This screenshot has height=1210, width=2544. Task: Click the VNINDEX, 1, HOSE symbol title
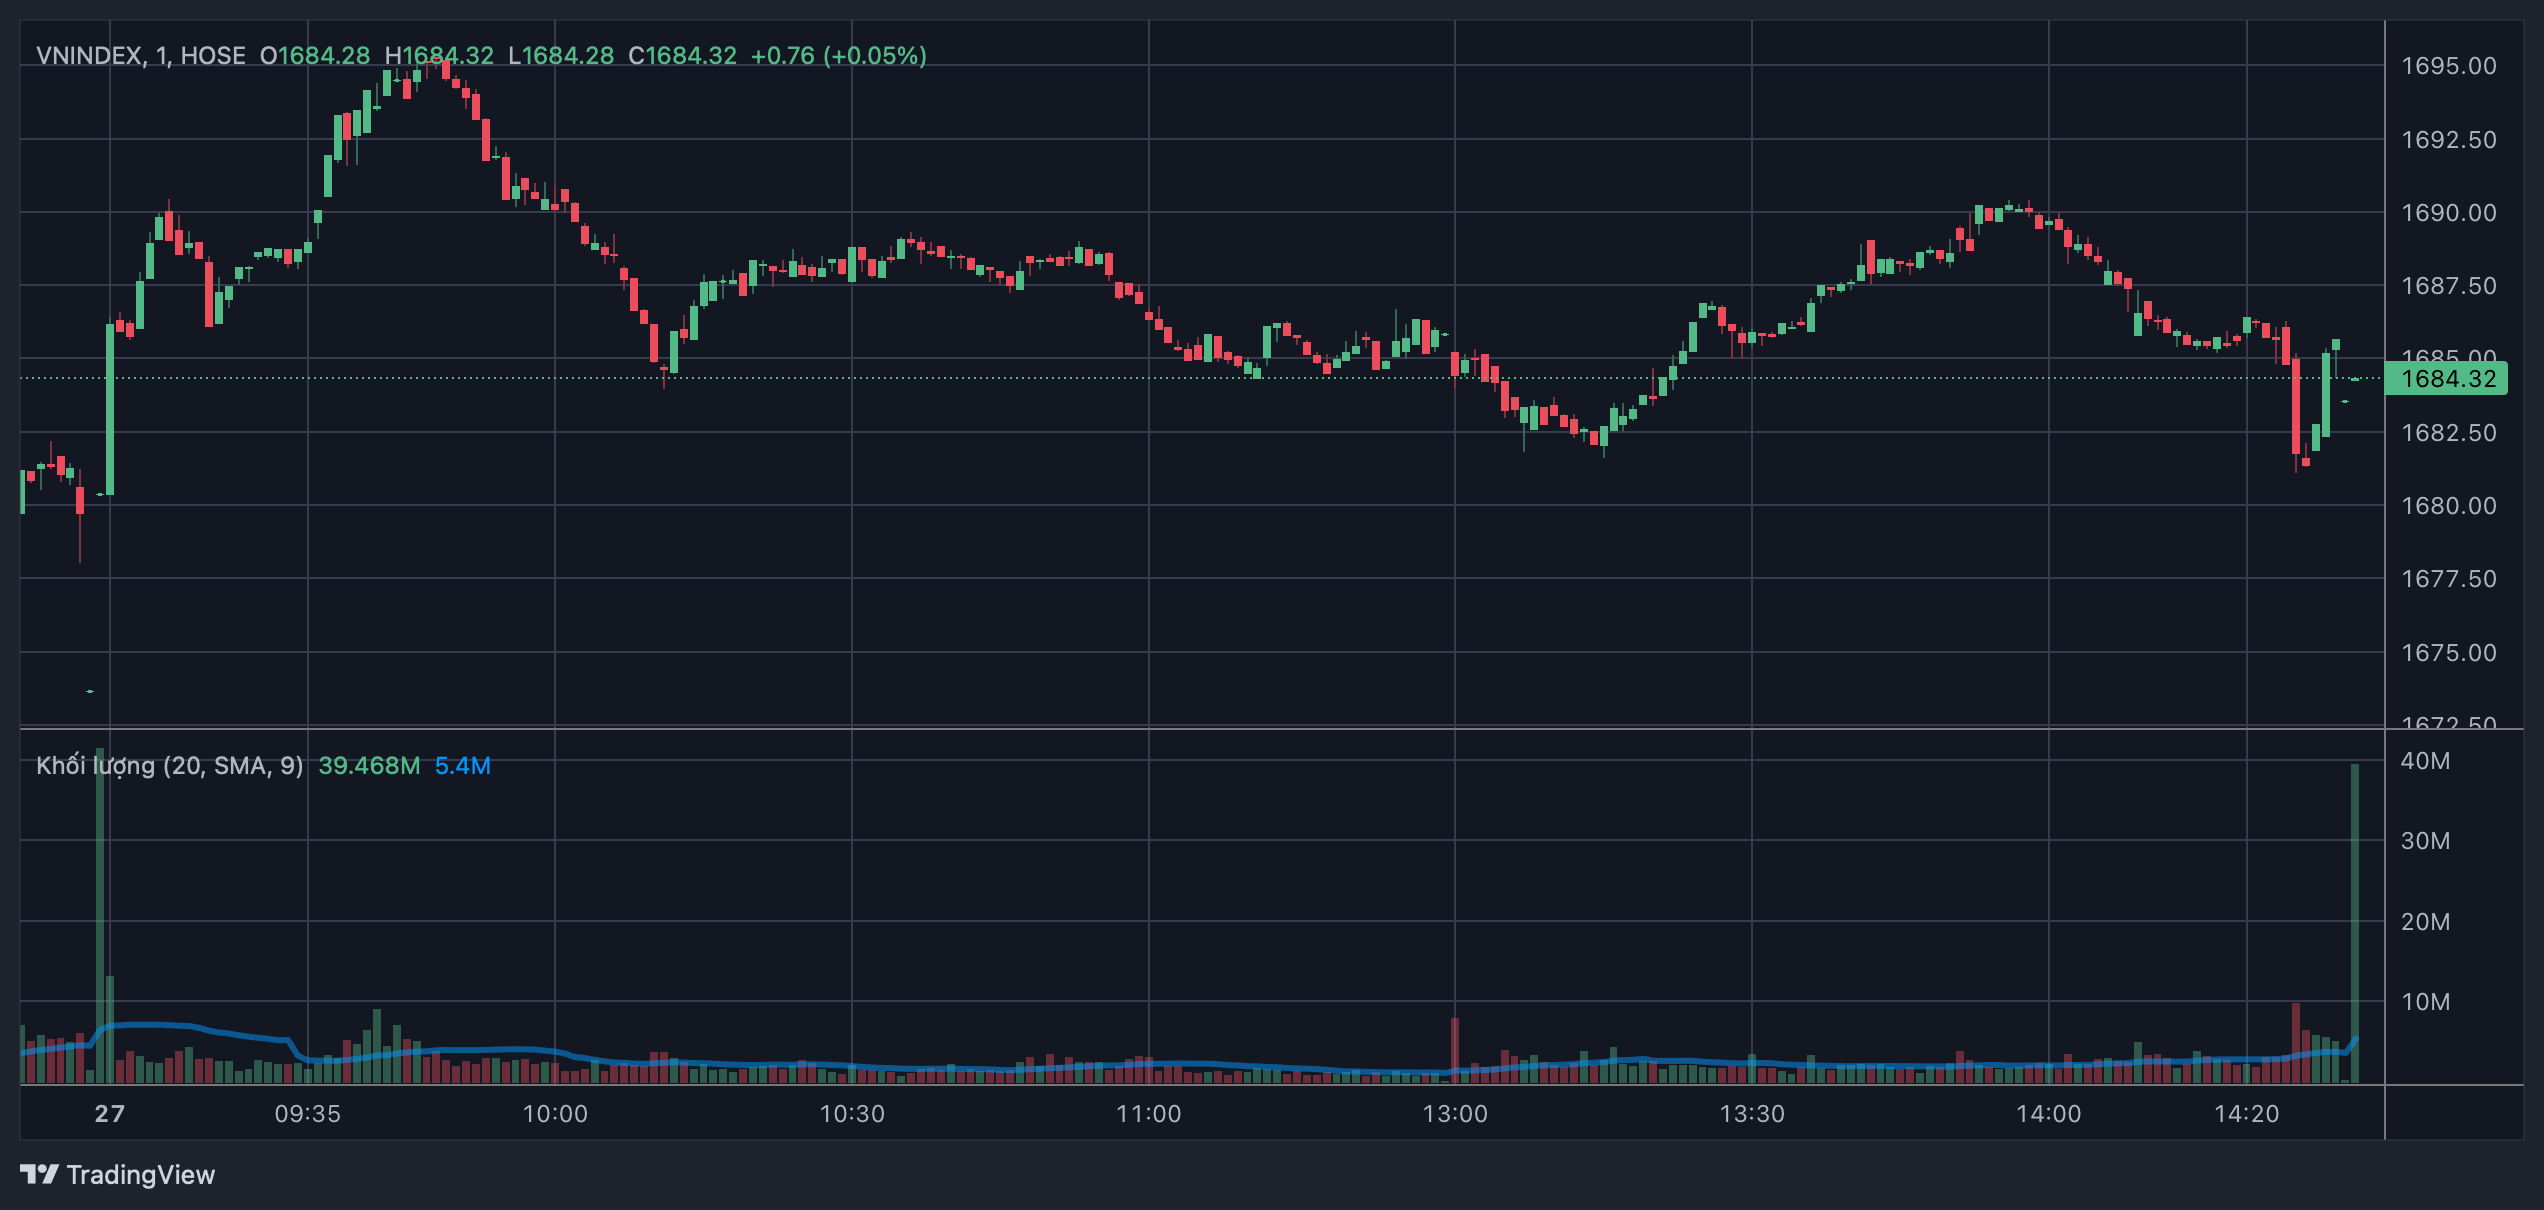141,56
